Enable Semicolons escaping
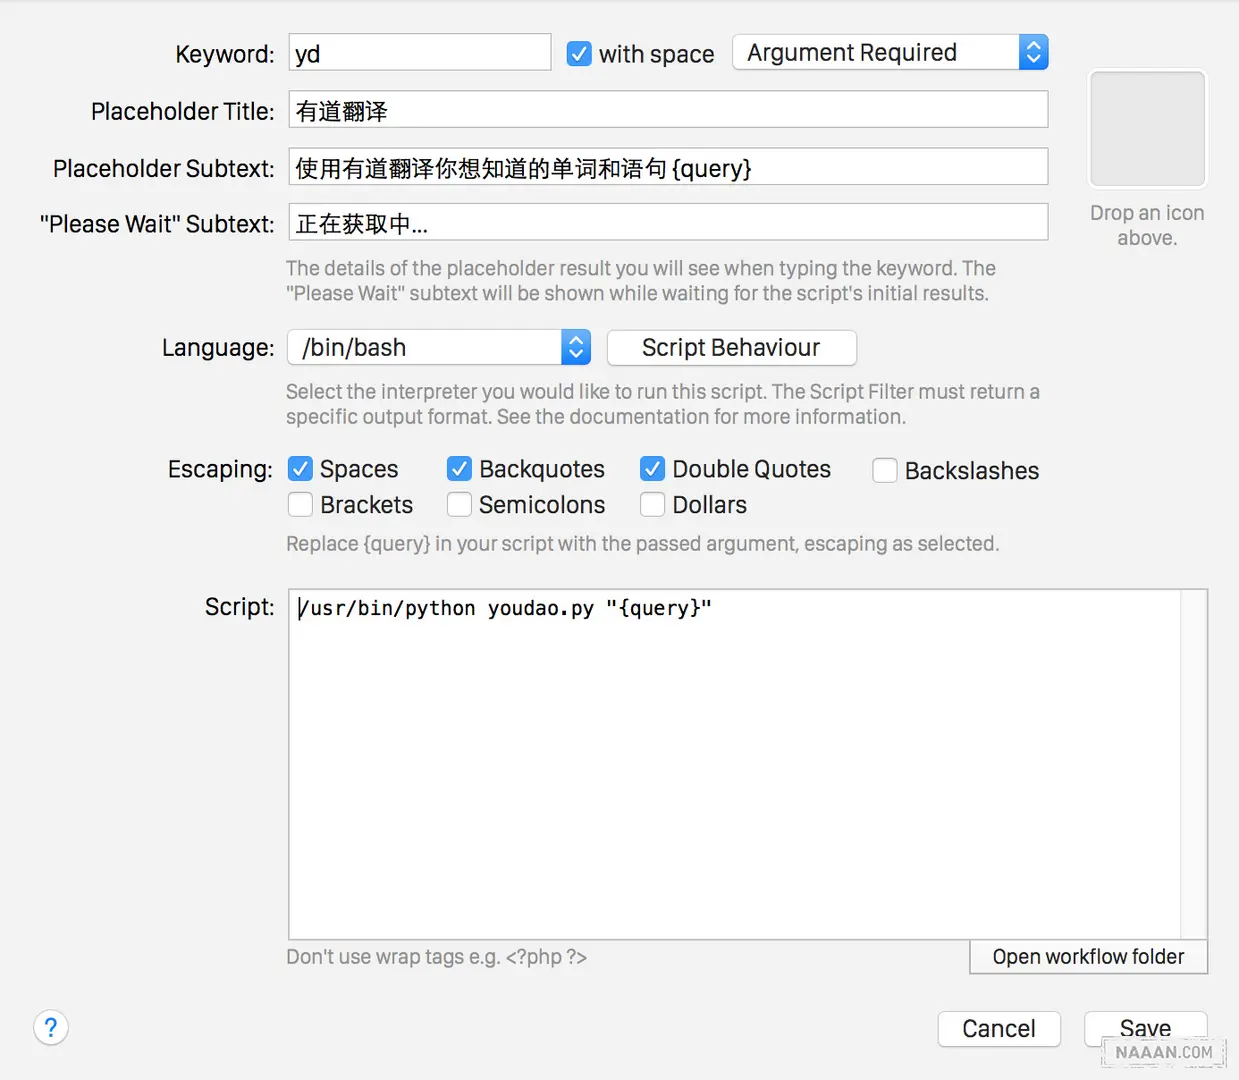The image size is (1239, 1080). (459, 504)
